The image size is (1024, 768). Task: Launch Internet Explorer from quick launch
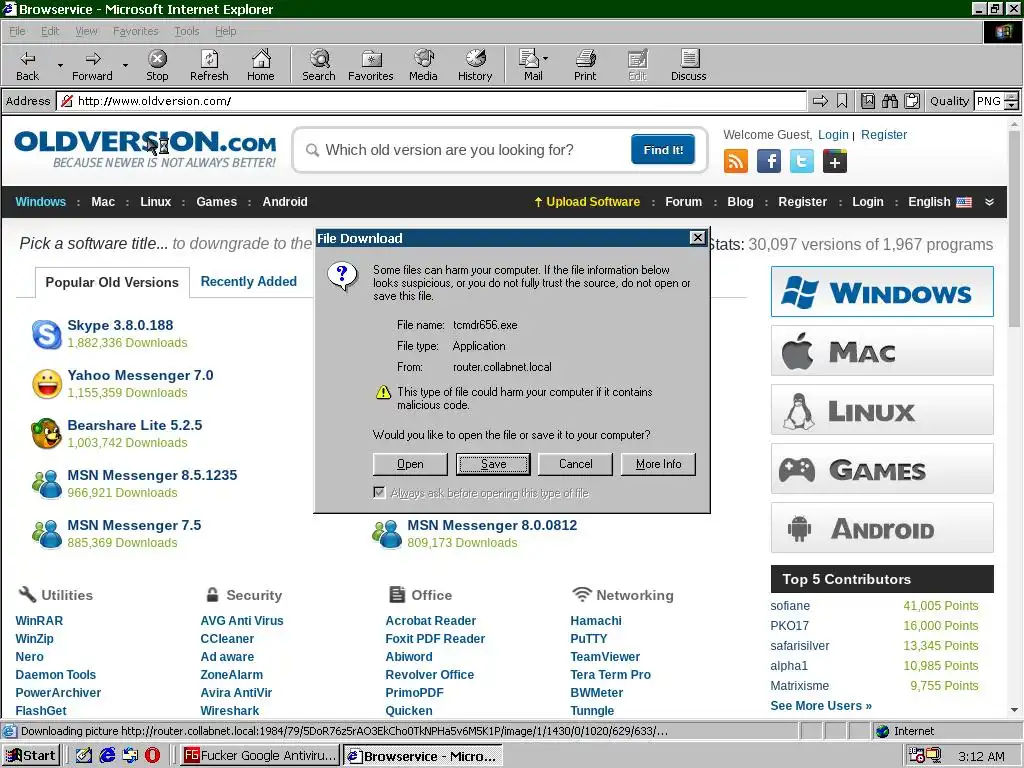click(107, 756)
